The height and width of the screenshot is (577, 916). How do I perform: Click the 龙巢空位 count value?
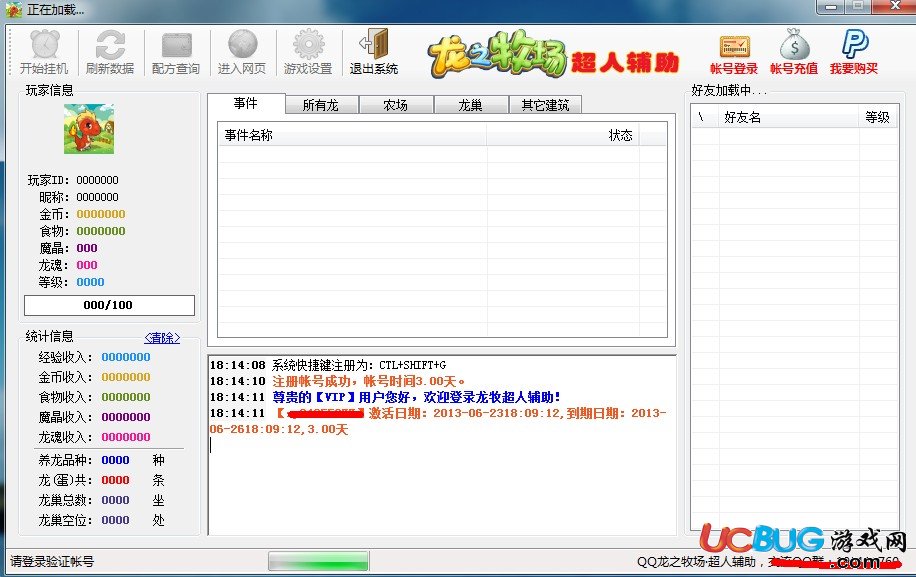tap(116, 520)
